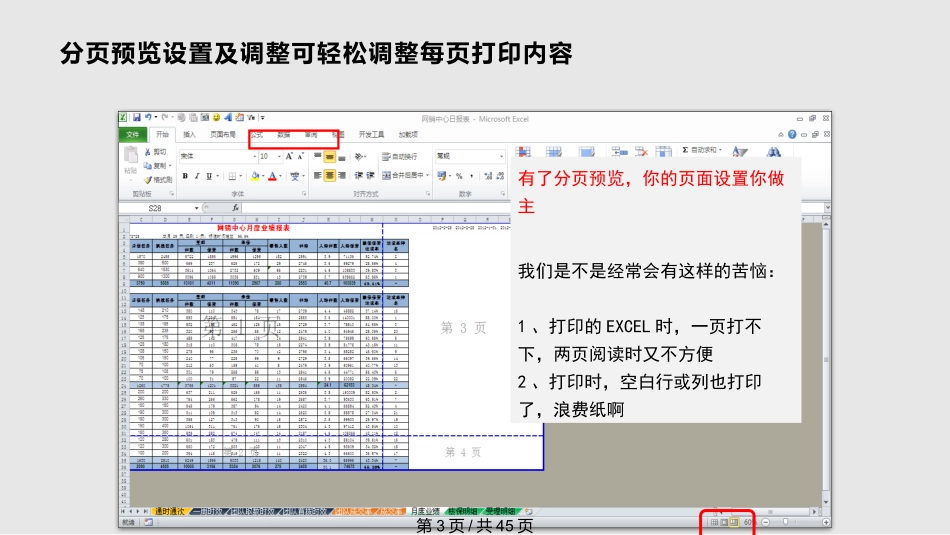Click the red font color A icon
This screenshot has height=535, width=950.
tap(273, 176)
